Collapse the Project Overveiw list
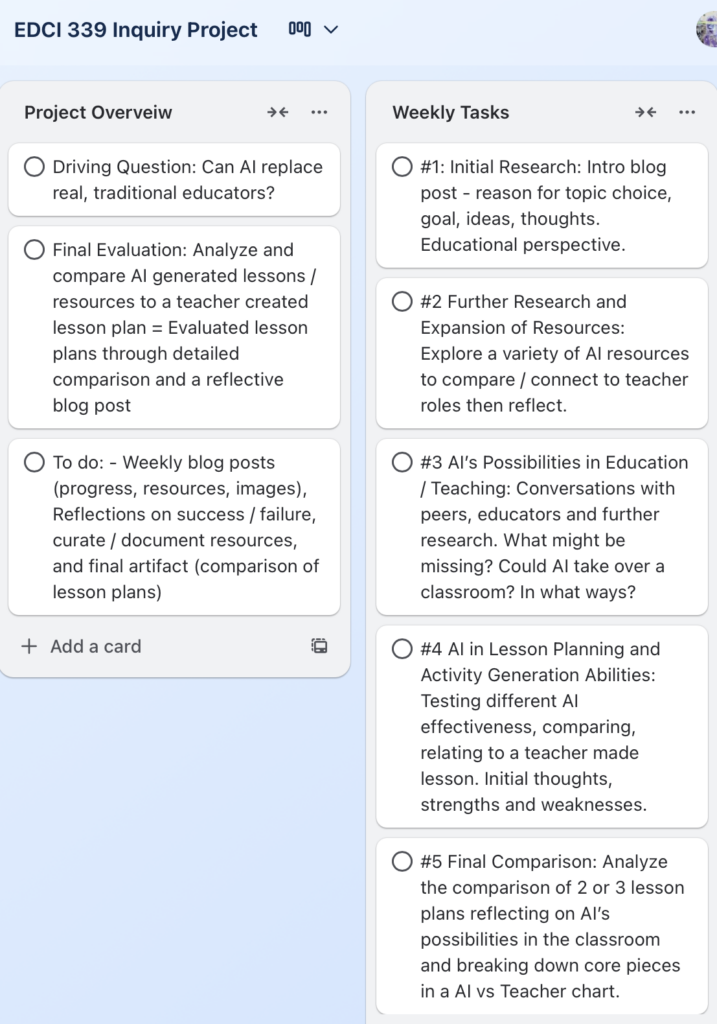The height and width of the screenshot is (1024, 717). (277, 112)
